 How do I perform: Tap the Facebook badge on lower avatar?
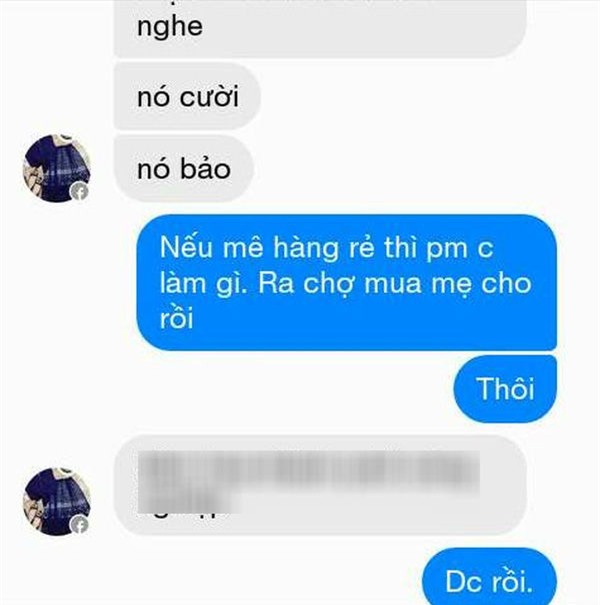[x=79, y=524]
